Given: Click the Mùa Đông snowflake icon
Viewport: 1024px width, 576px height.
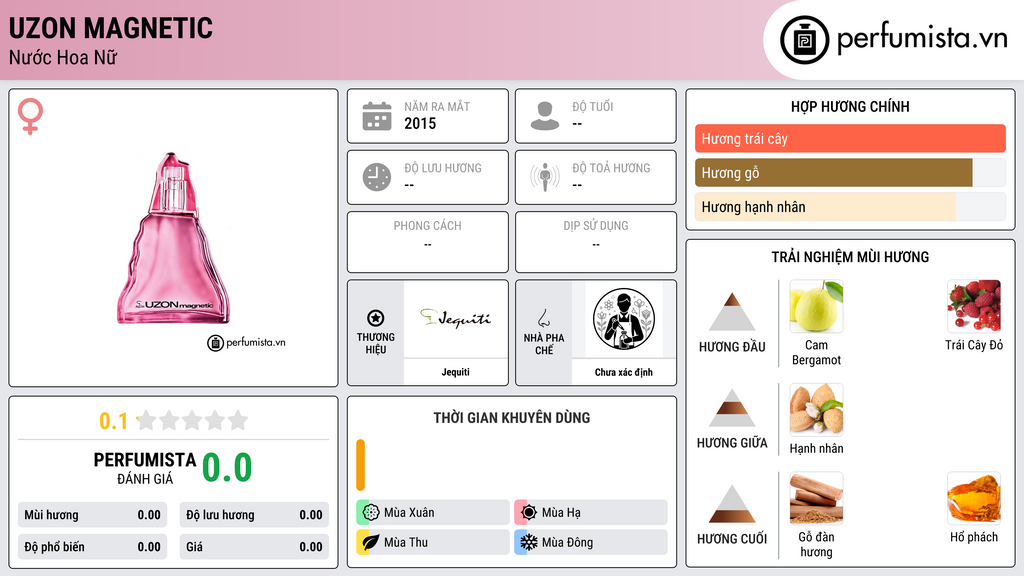Looking at the screenshot, I should pyautogui.click(x=529, y=542).
